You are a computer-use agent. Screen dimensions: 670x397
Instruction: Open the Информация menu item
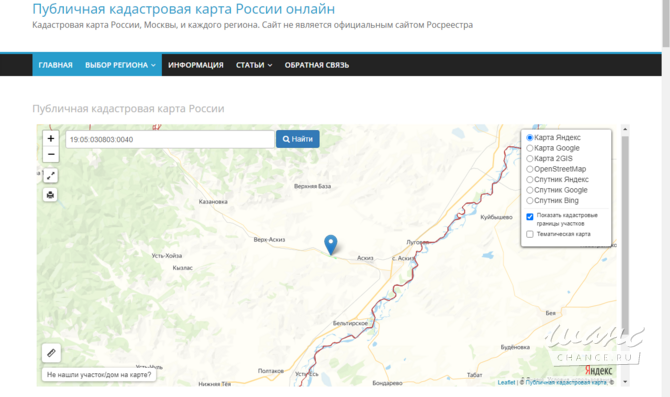pos(196,65)
